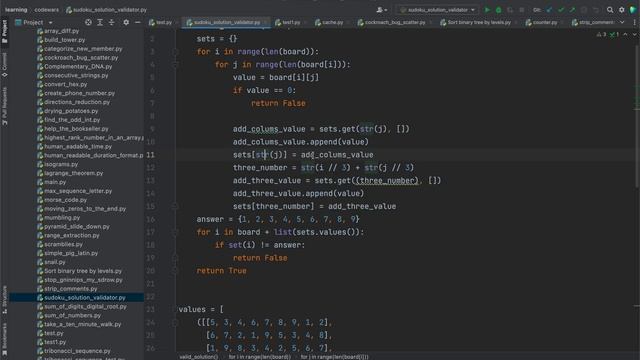640x360 pixels.
Task: Start the debugger with the bug icon
Action: [x=498, y=10]
